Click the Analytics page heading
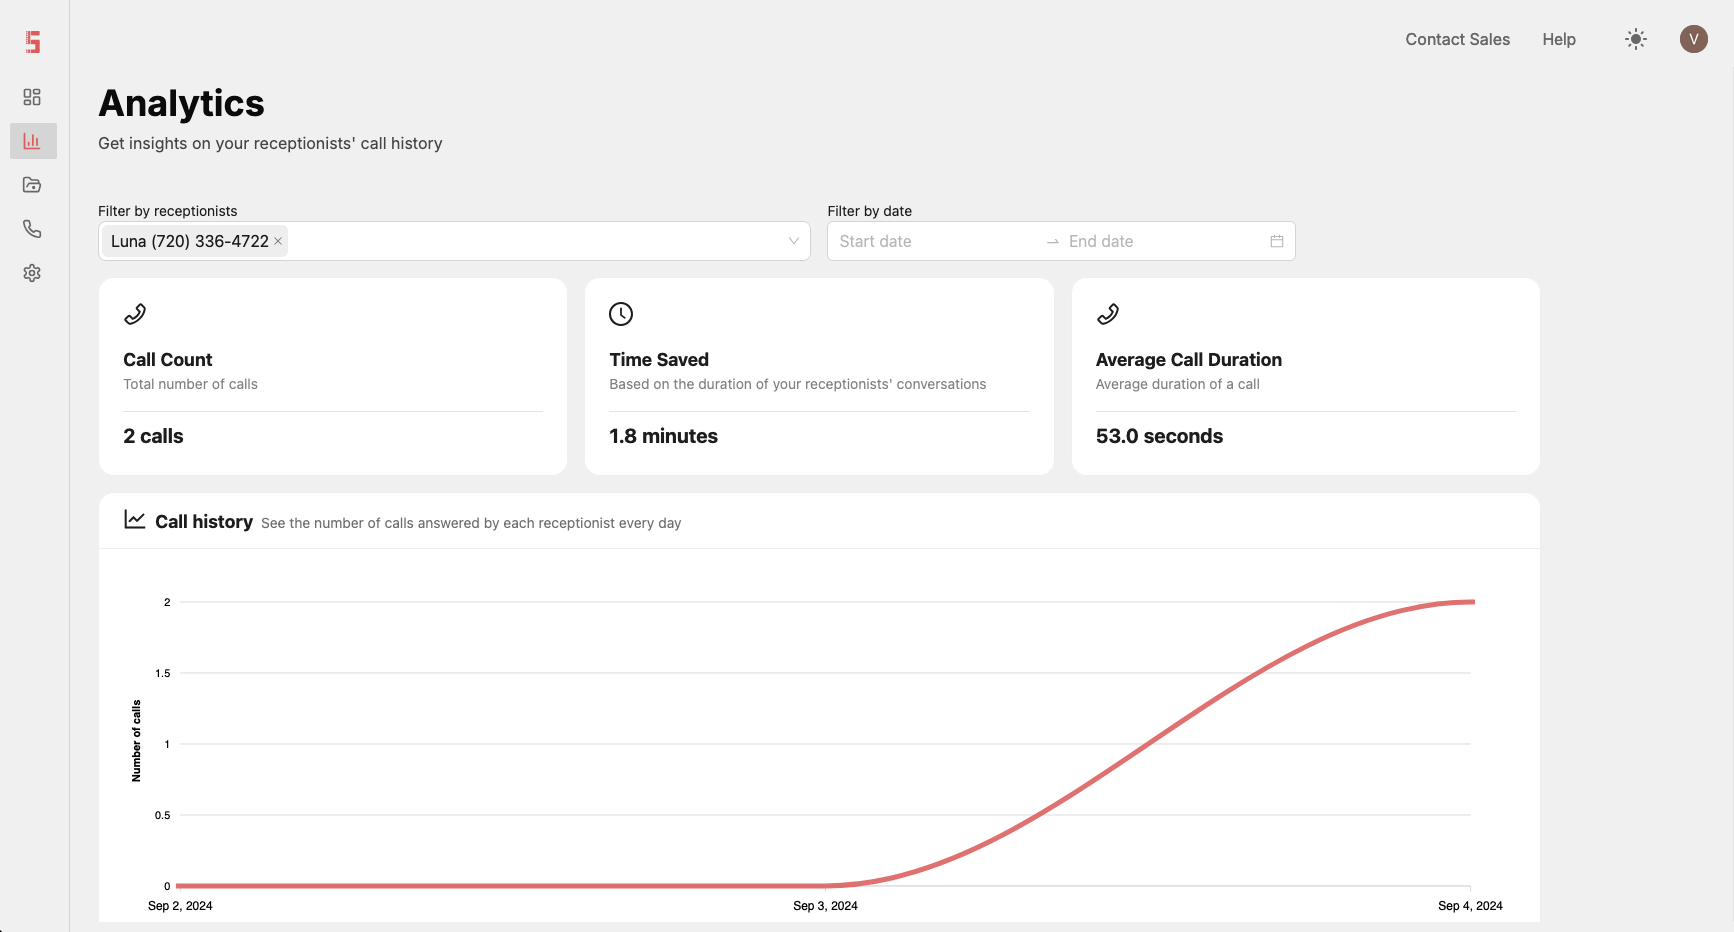Viewport: 1734px width, 932px height. point(181,102)
